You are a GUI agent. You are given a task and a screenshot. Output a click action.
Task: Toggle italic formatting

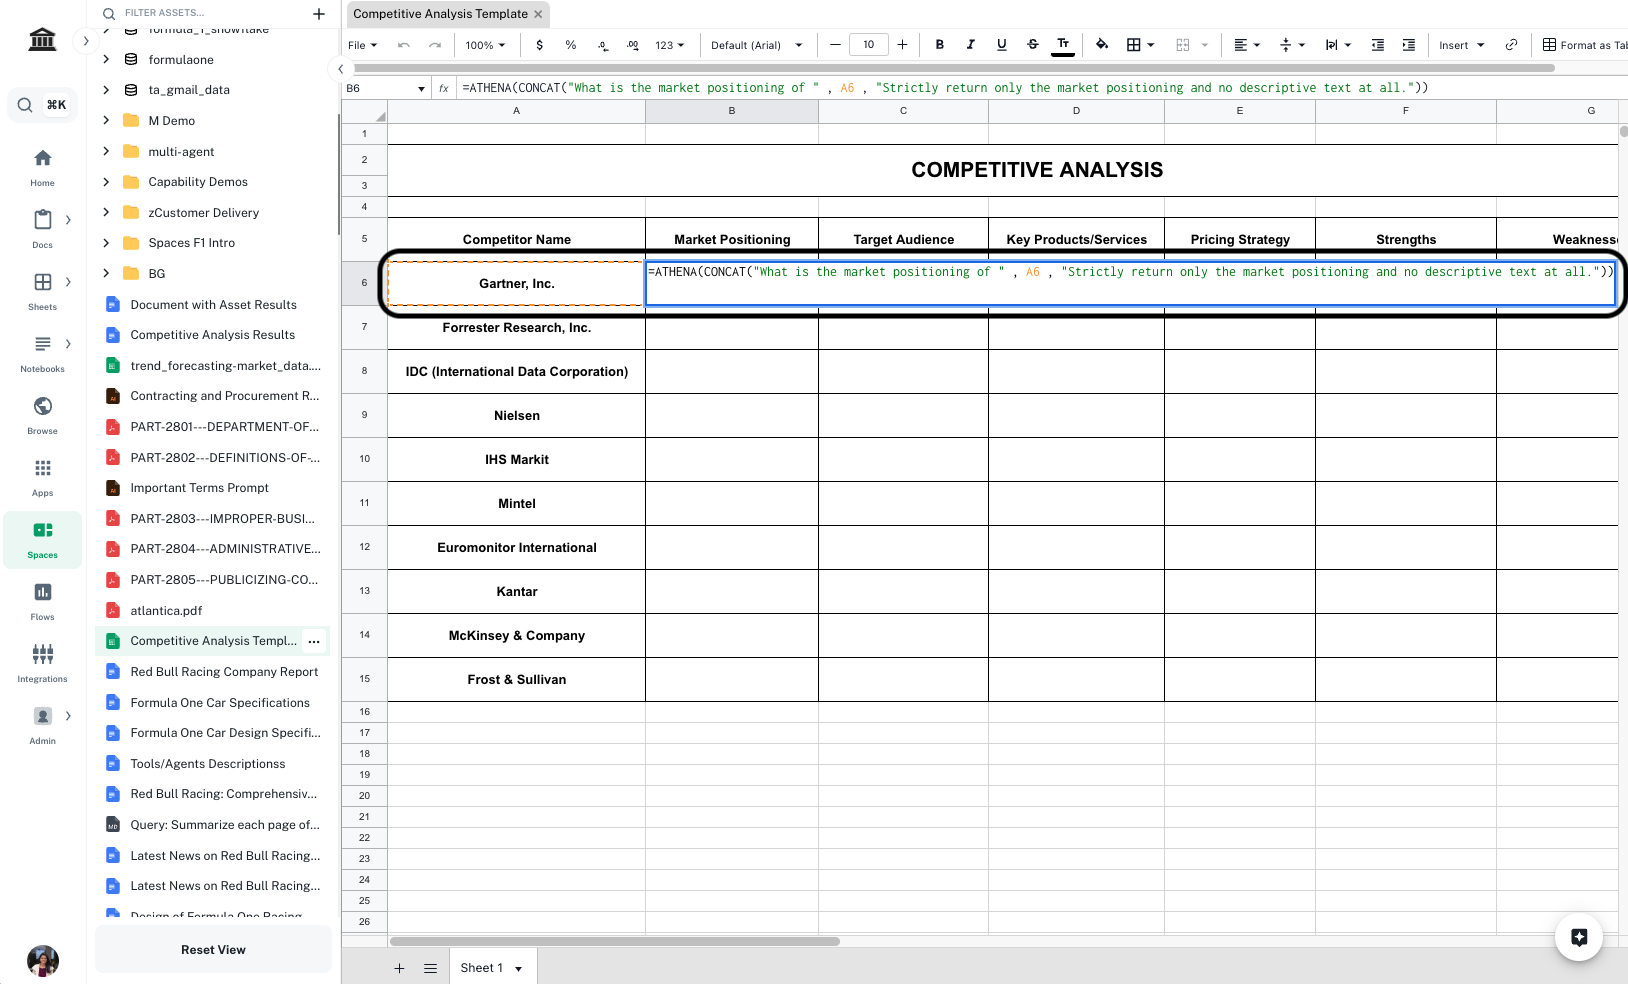pyautogui.click(x=970, y=45)
